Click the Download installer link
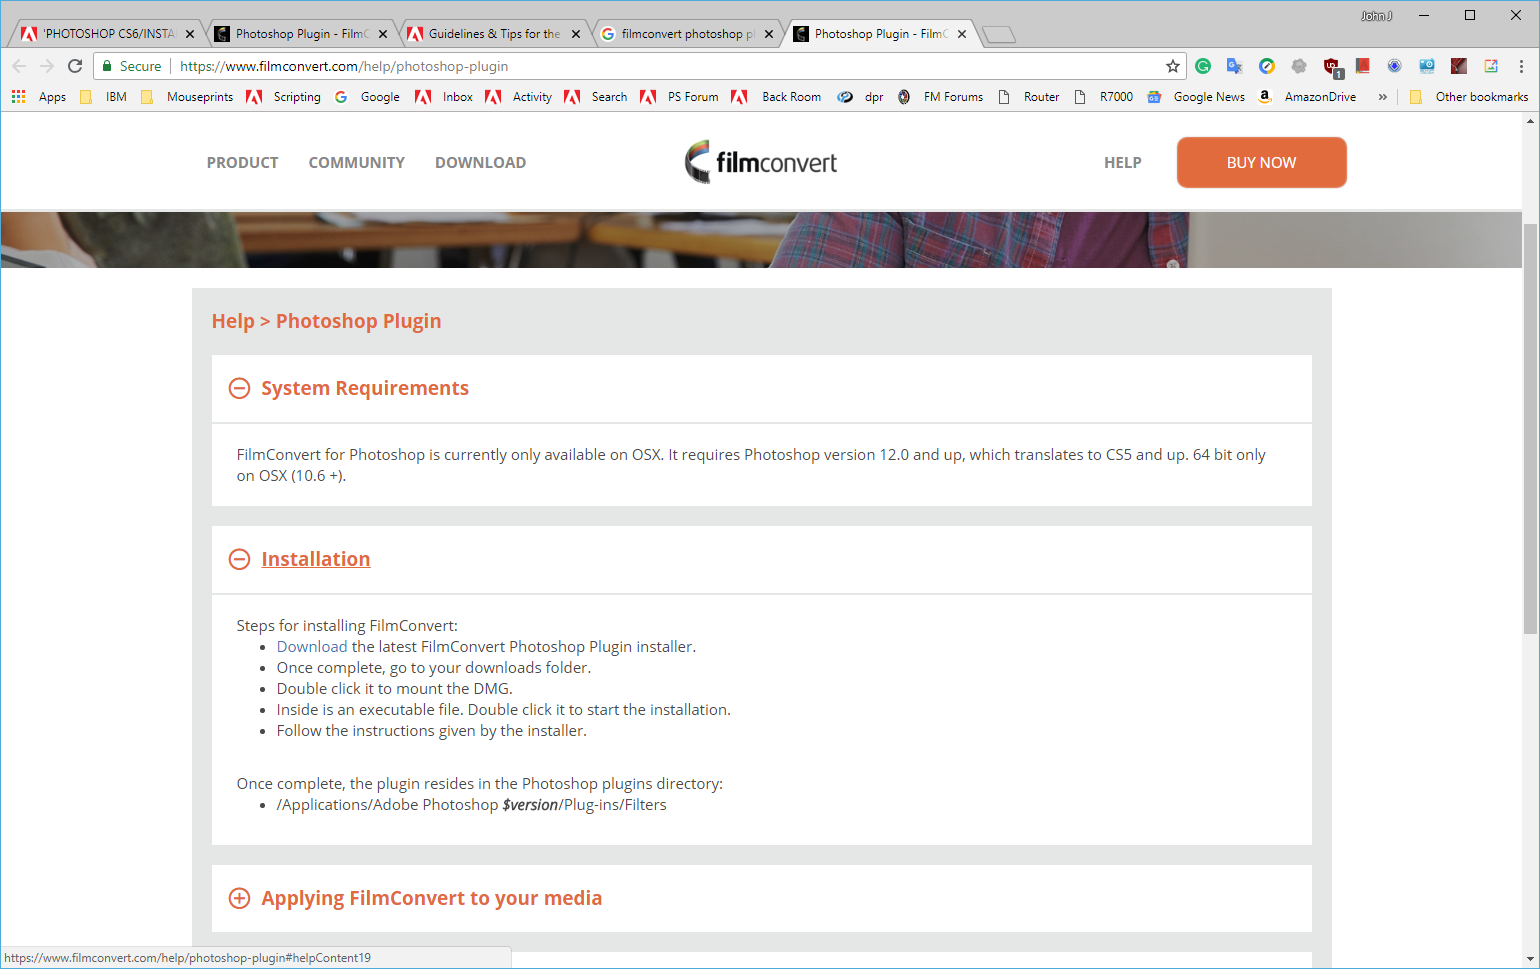This screenshot has width=1540, height=969. click(312, 647)
